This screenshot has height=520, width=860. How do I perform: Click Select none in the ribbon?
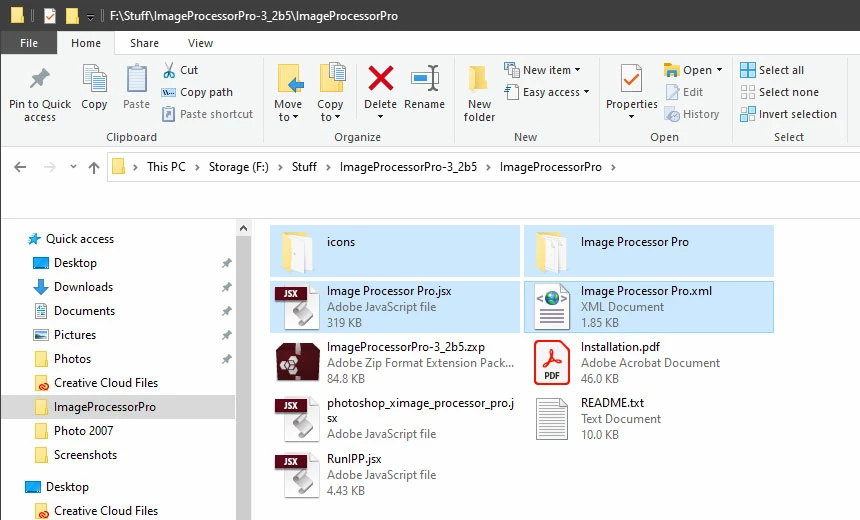click(779, 92)
